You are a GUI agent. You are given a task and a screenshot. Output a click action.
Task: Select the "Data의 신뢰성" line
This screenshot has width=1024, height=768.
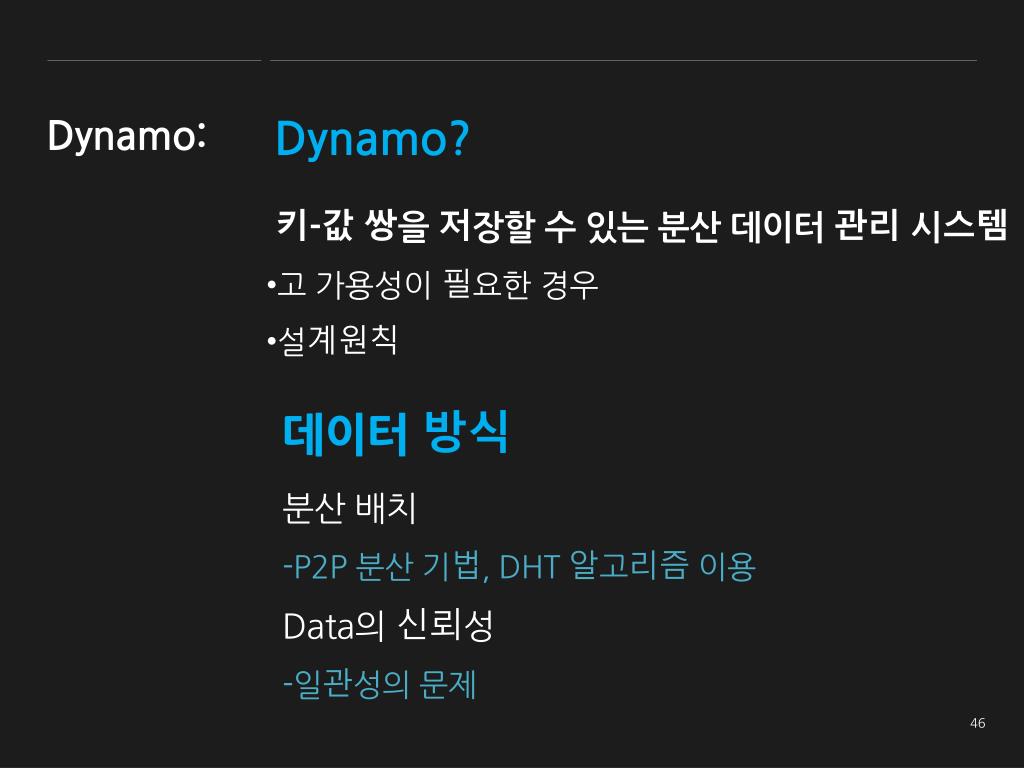(388, 626)
